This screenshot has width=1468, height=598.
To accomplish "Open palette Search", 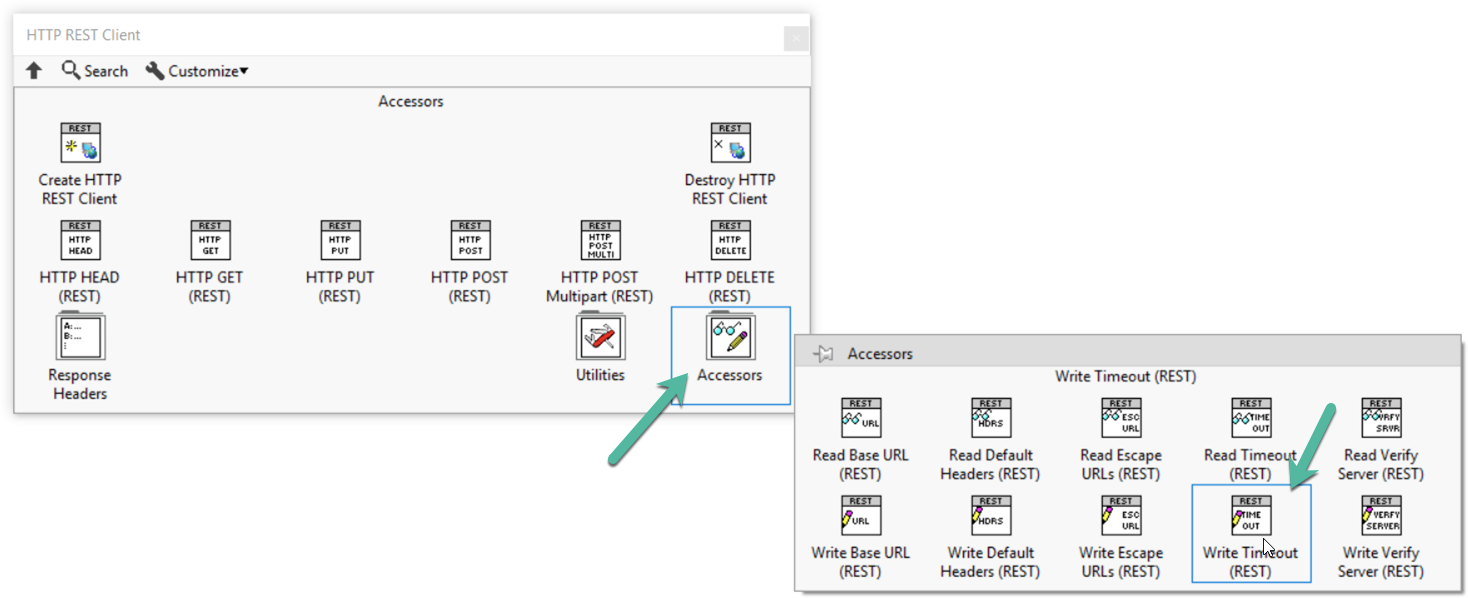I will pyautogui.click(x=95, y=71).
